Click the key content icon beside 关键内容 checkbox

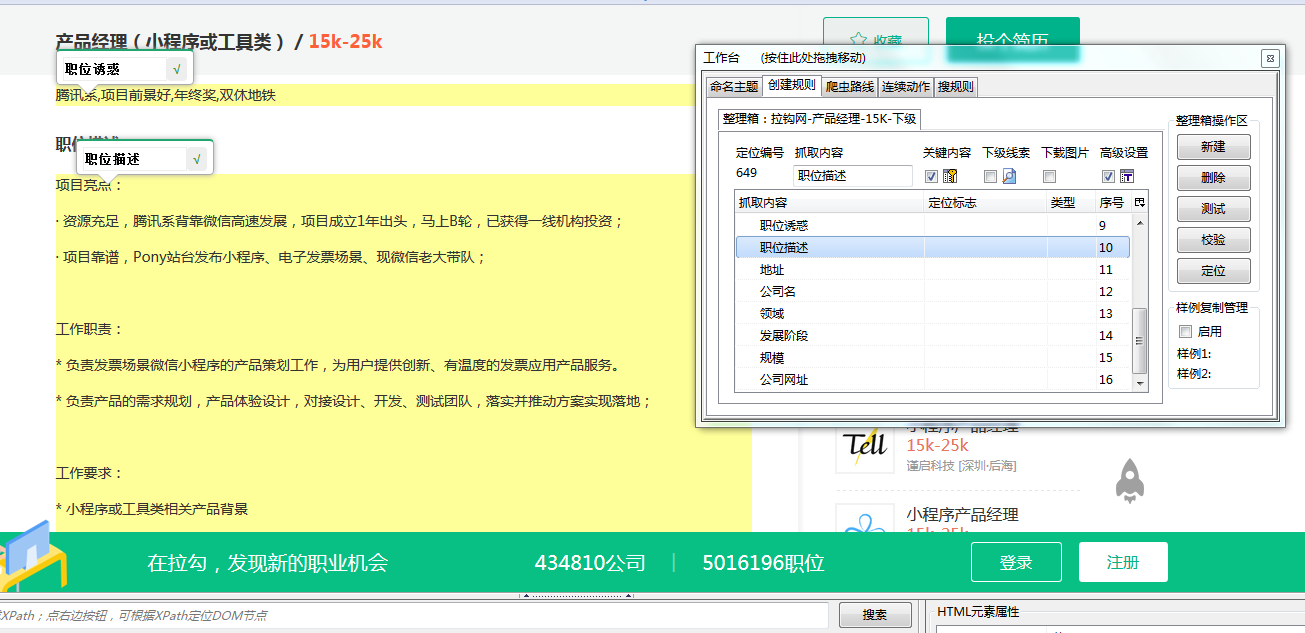(950, 177)
